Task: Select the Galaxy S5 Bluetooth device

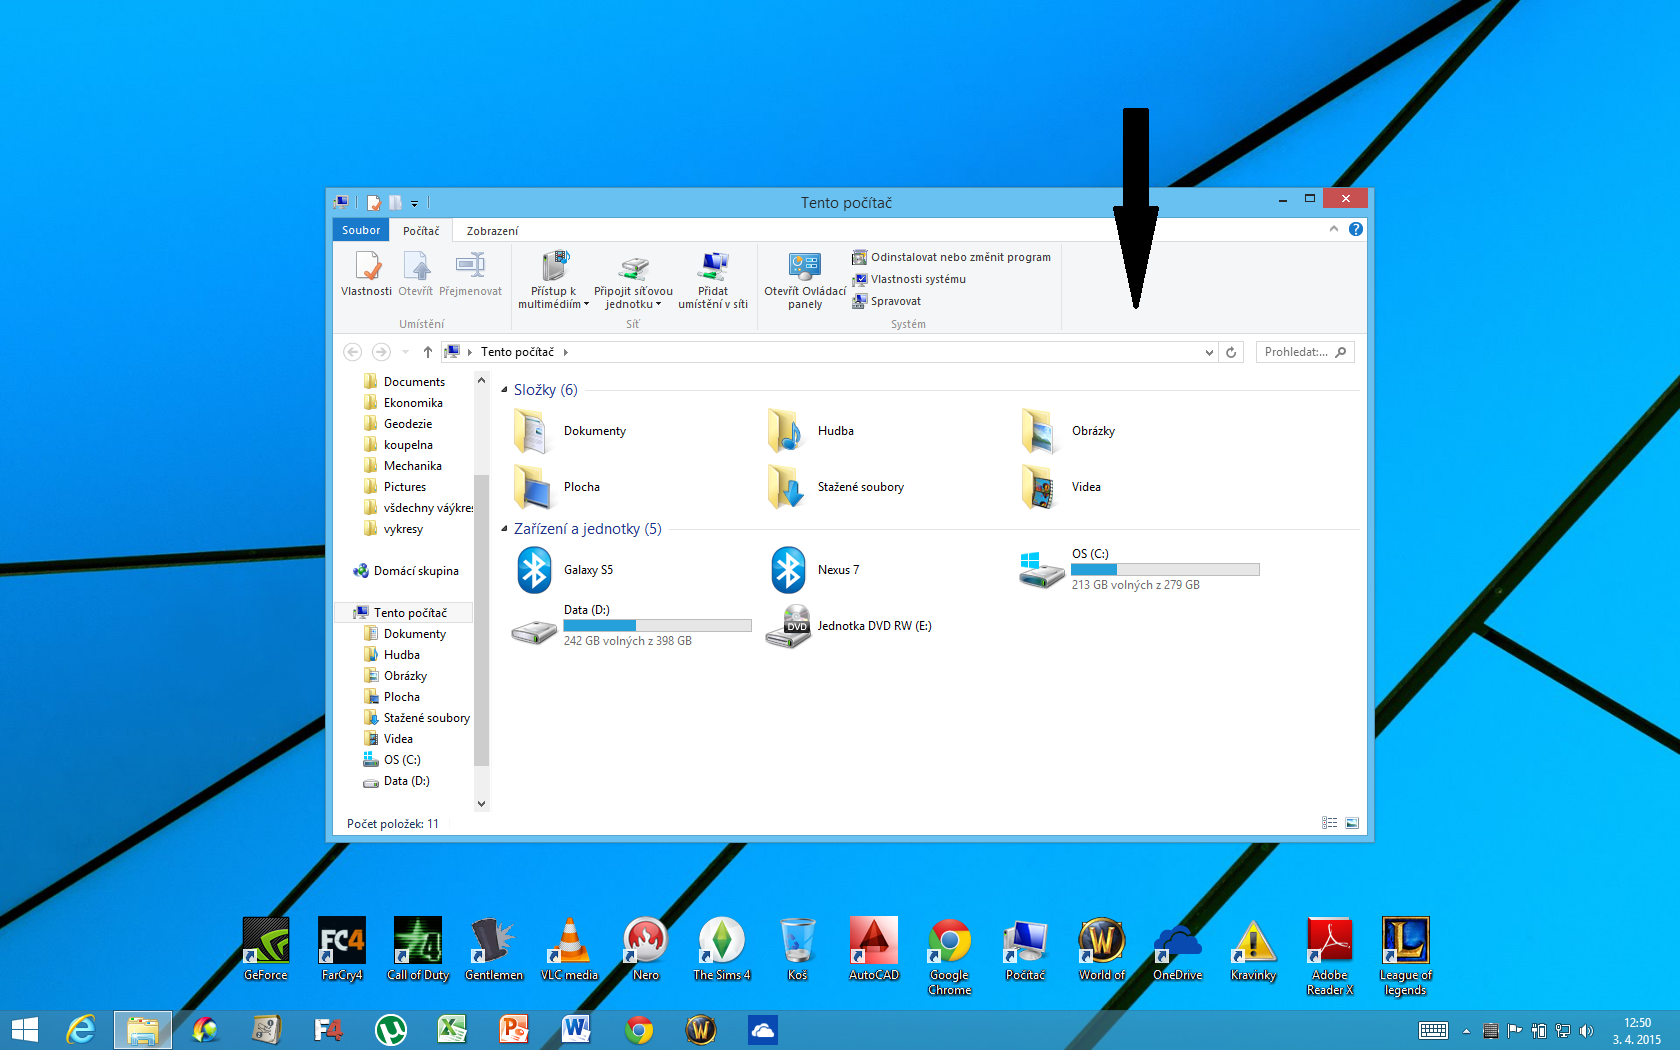Action: (565, 570)
